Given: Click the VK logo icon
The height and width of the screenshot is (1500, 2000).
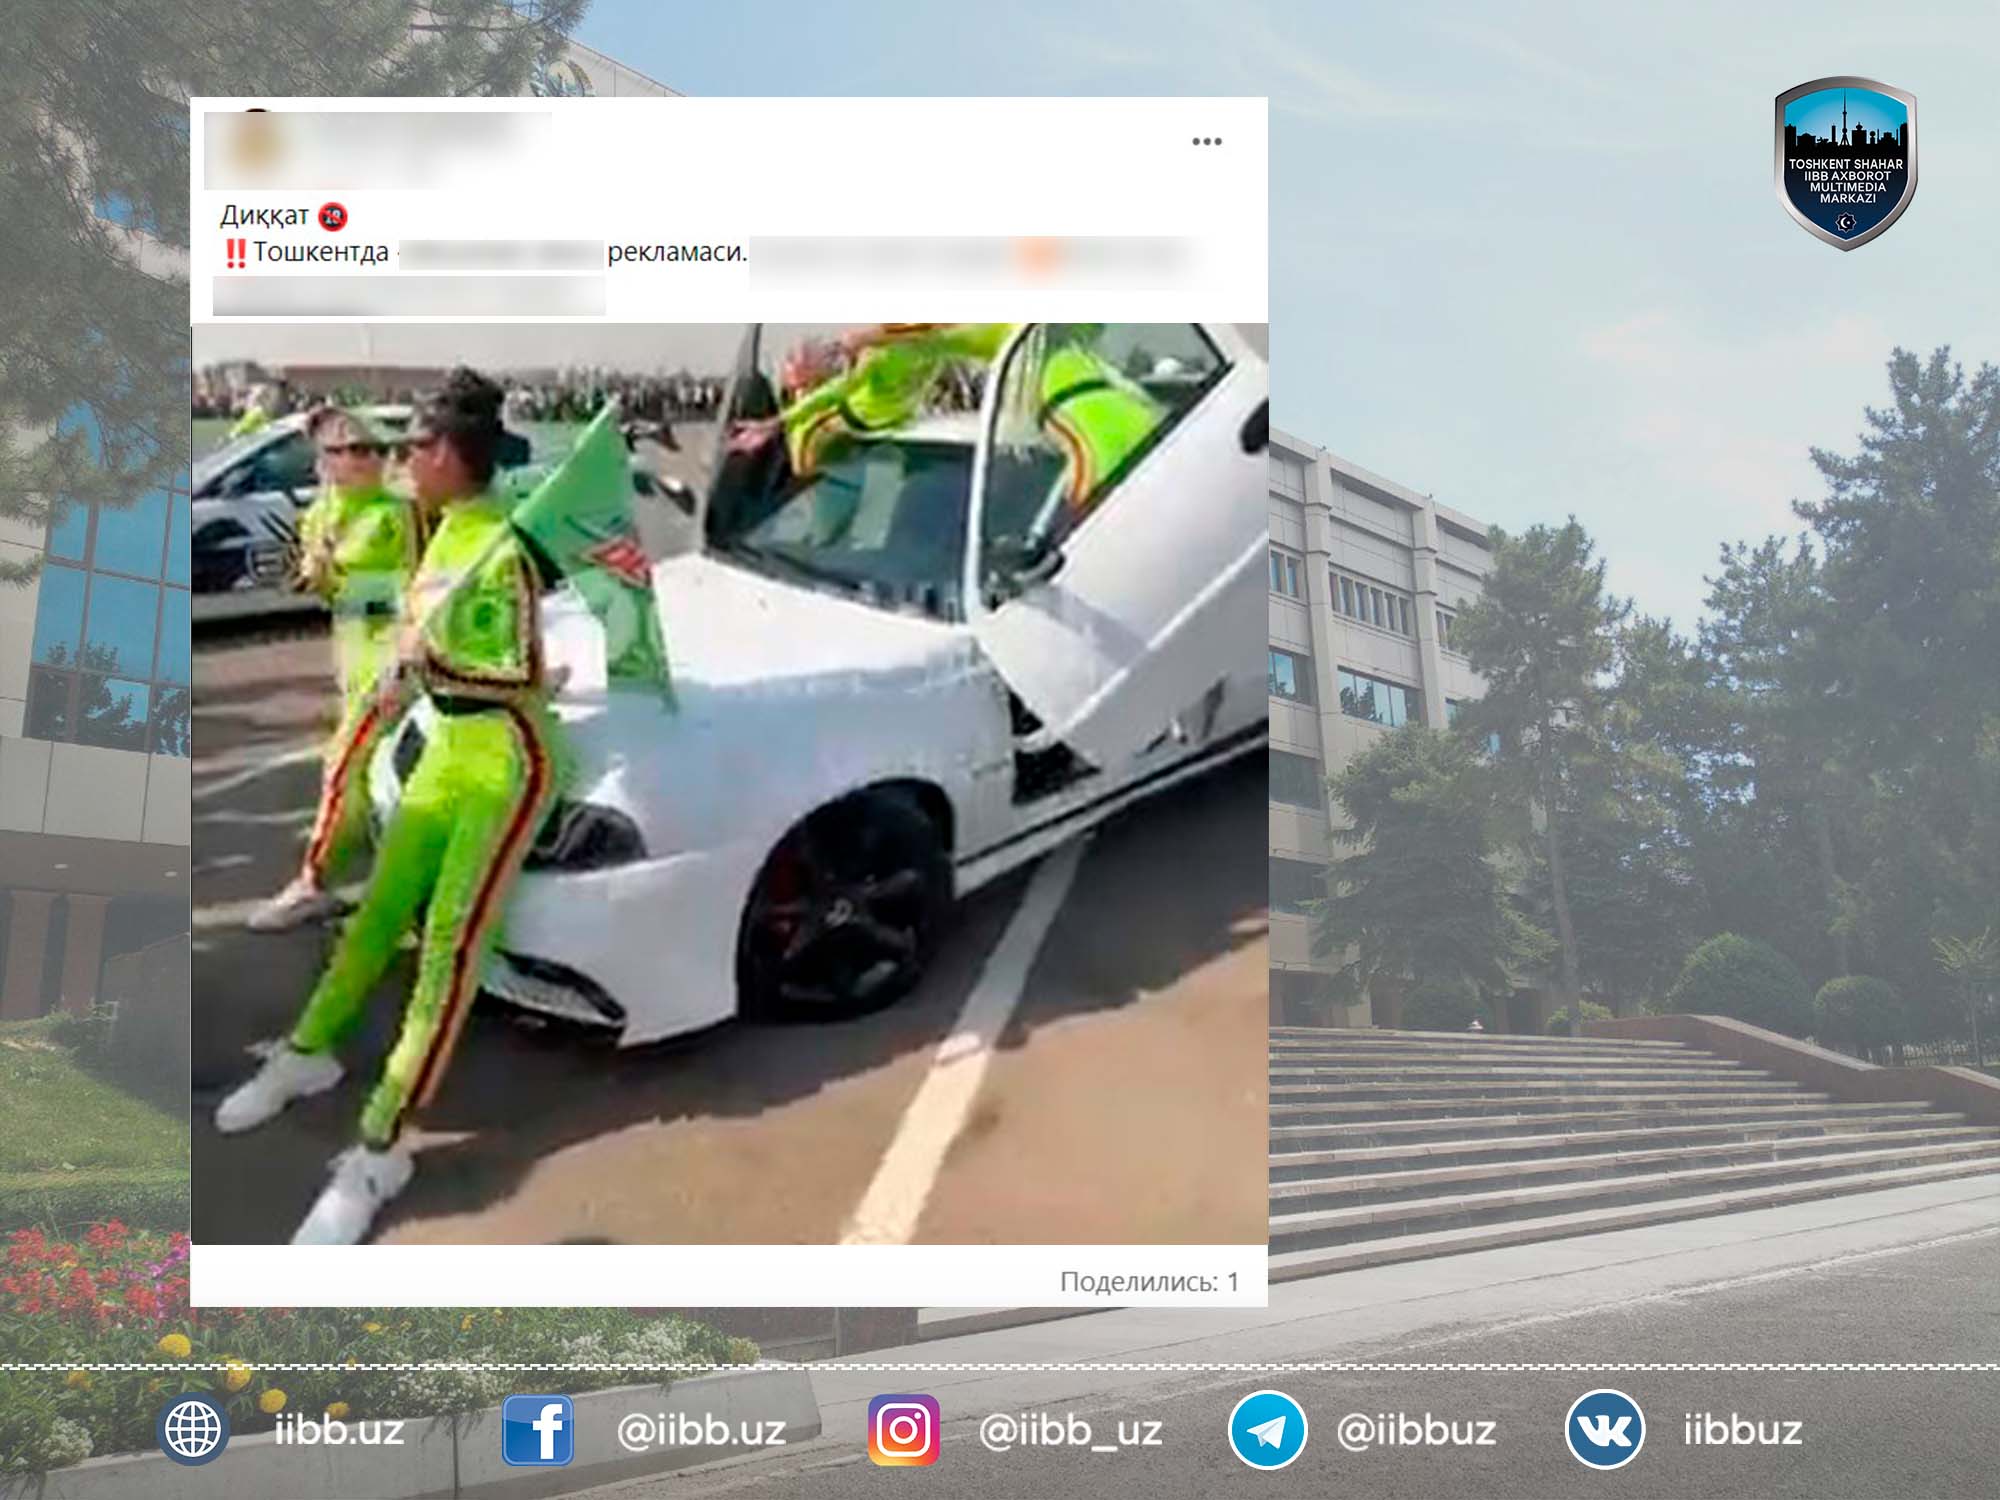Looking at the screenshot, I should coord(1604,1430).
